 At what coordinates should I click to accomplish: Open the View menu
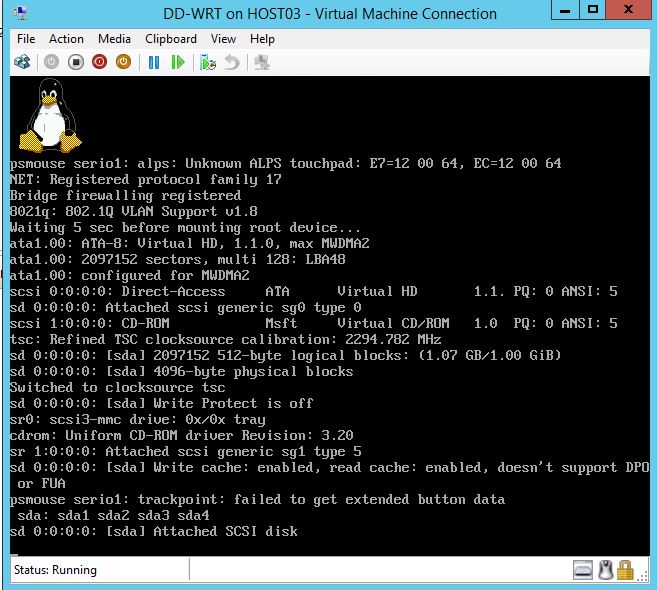[223, 39]
